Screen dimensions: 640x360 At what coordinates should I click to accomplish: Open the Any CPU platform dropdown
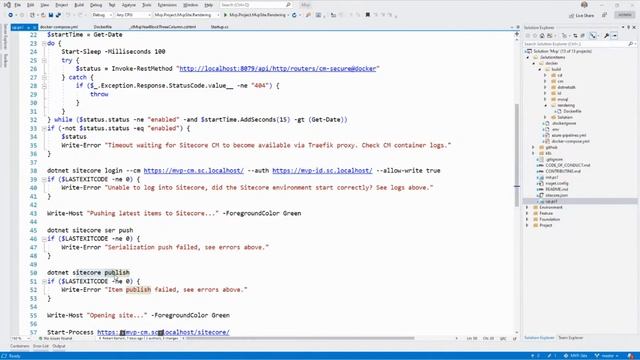coord(133,15)
